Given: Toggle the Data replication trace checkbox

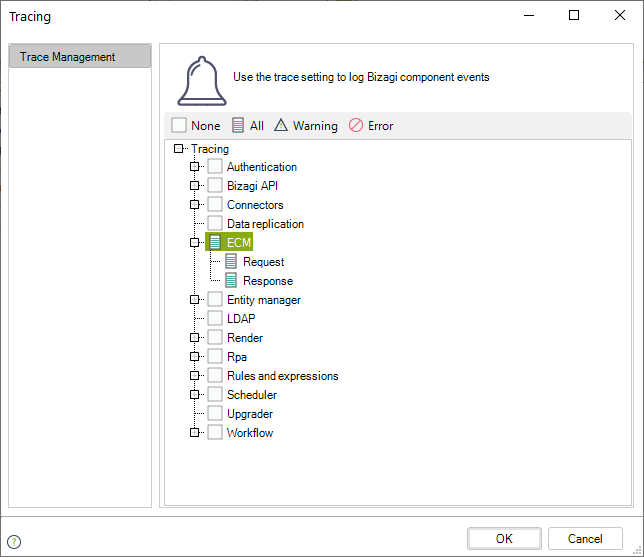Looking at the screenshot, I should (215, 223).
